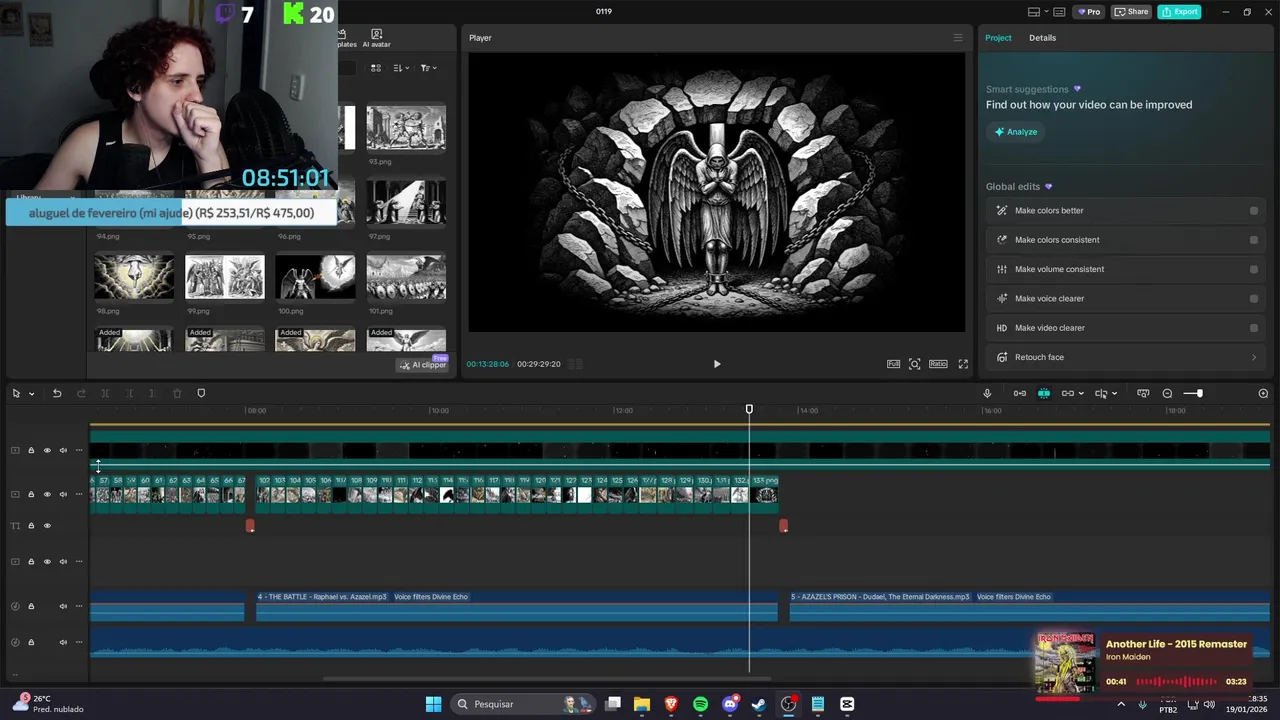Click the Delete trash icon in timeline toolbar
Image resolution: width=1280 pixels, height=720 pixels.
pos(177,393)
